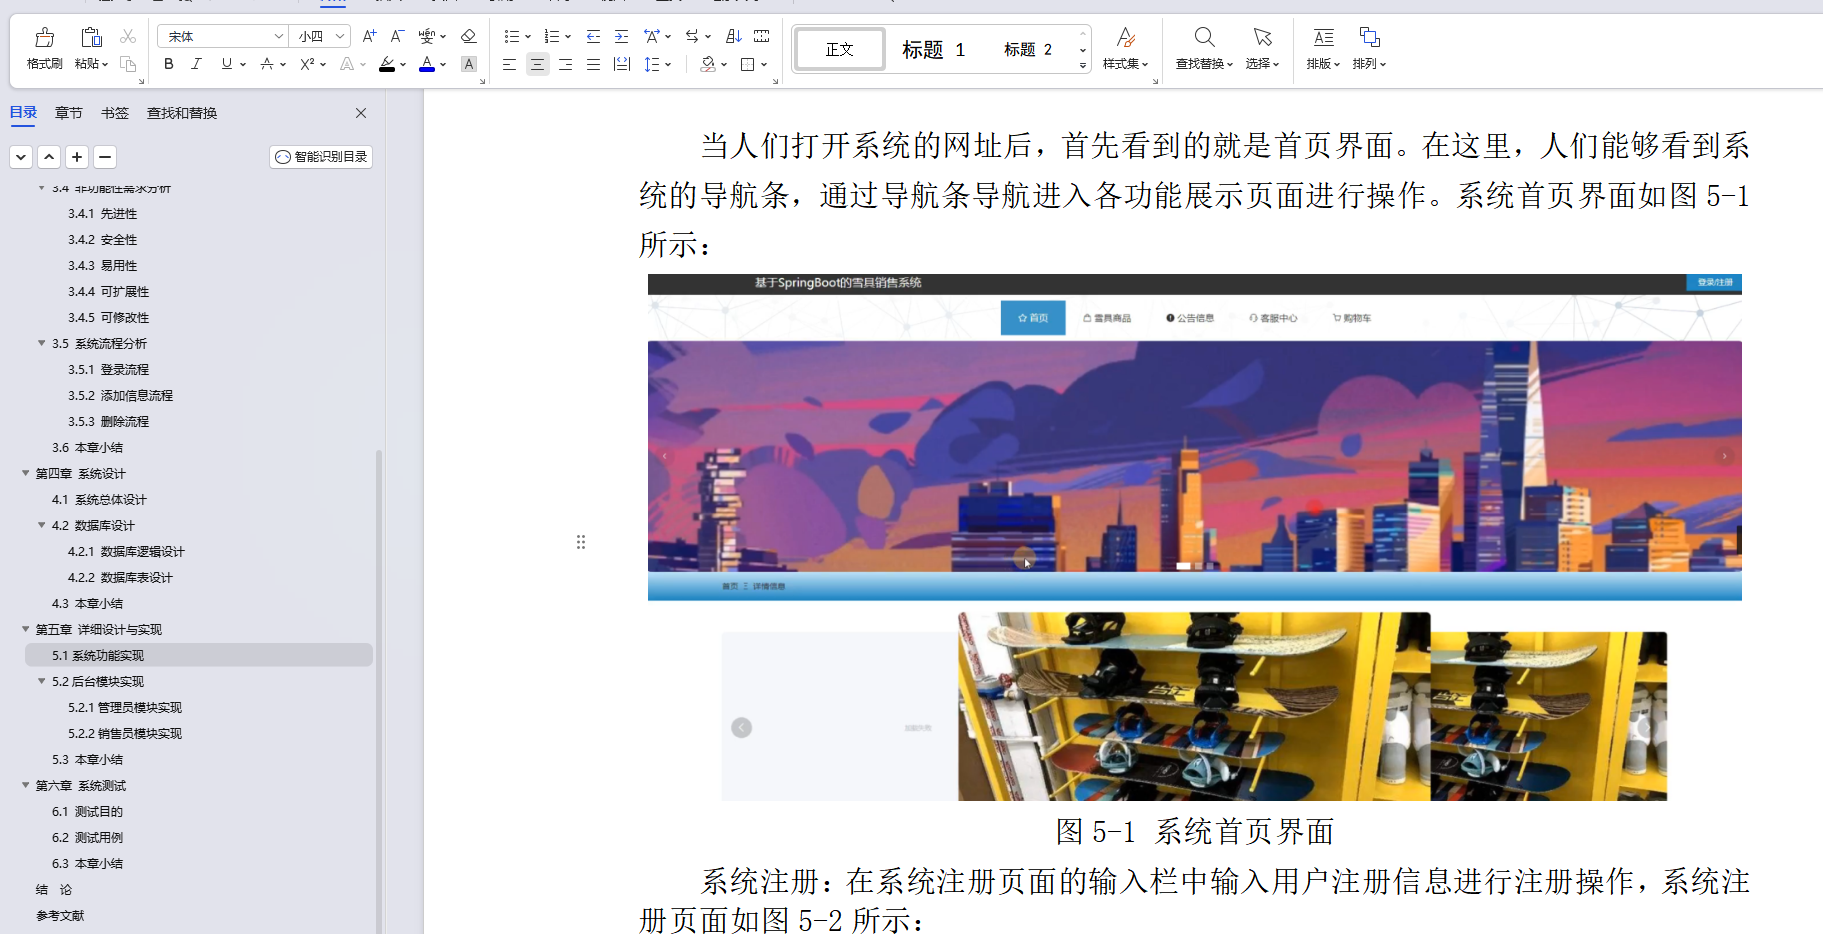The height and width of the screenshot is (934, 1823).
Task: Switch to the 章节 tab
Action: (x=69, y=113)
